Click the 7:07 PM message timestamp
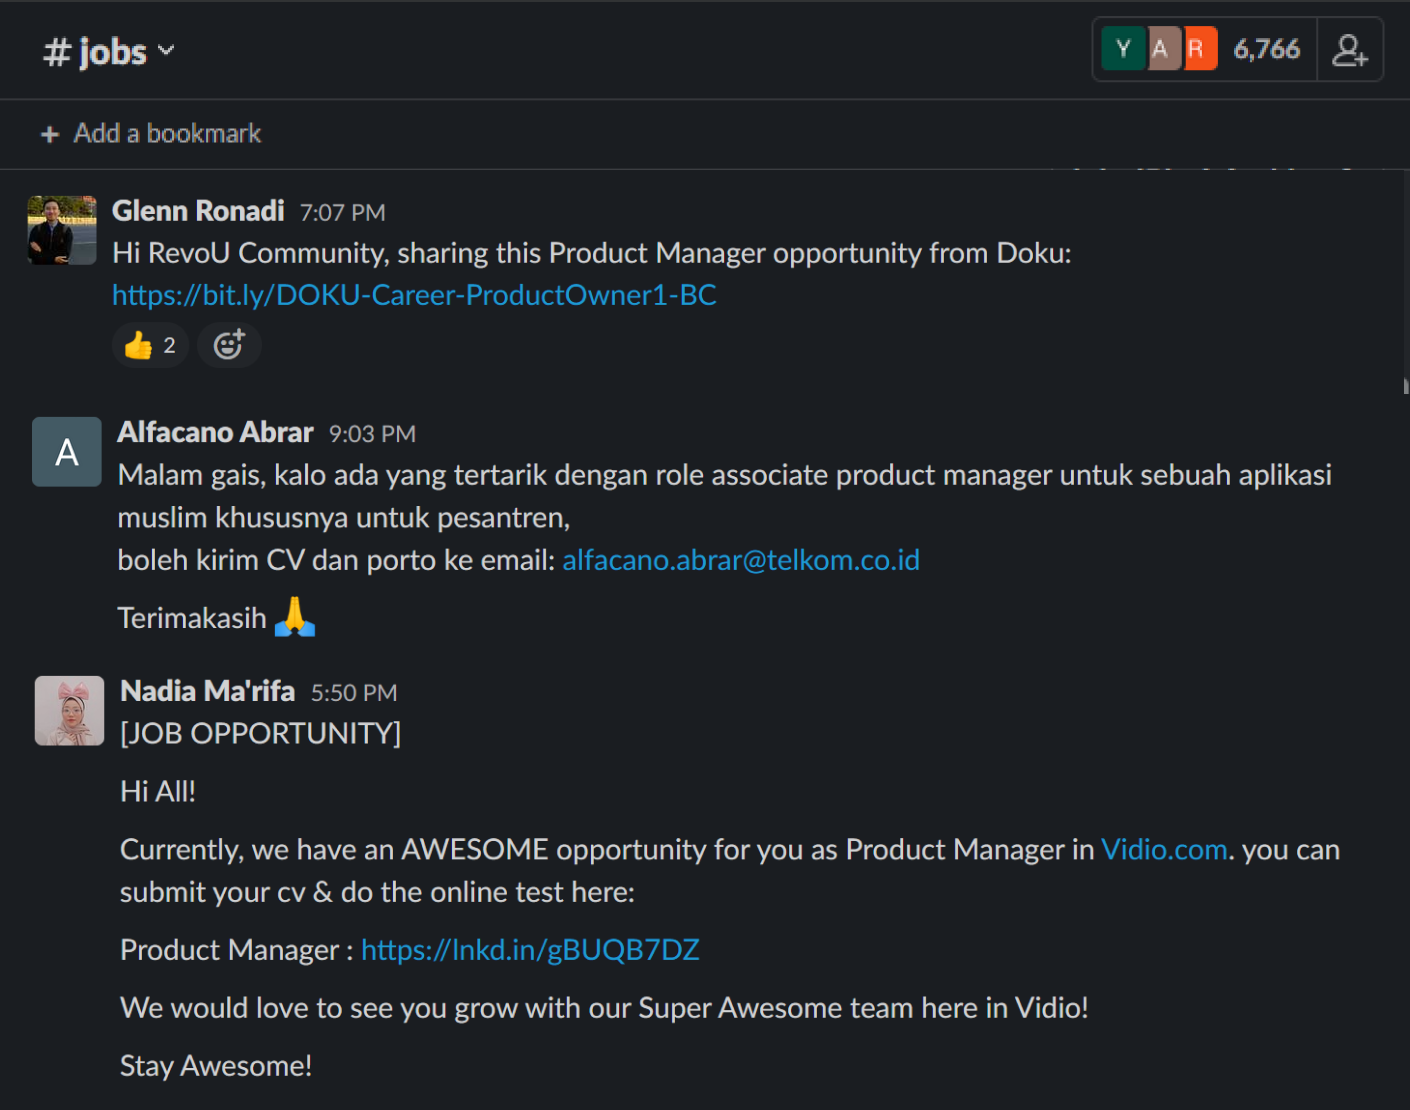Screen dimensions: 1410x1110 (342, 213)
